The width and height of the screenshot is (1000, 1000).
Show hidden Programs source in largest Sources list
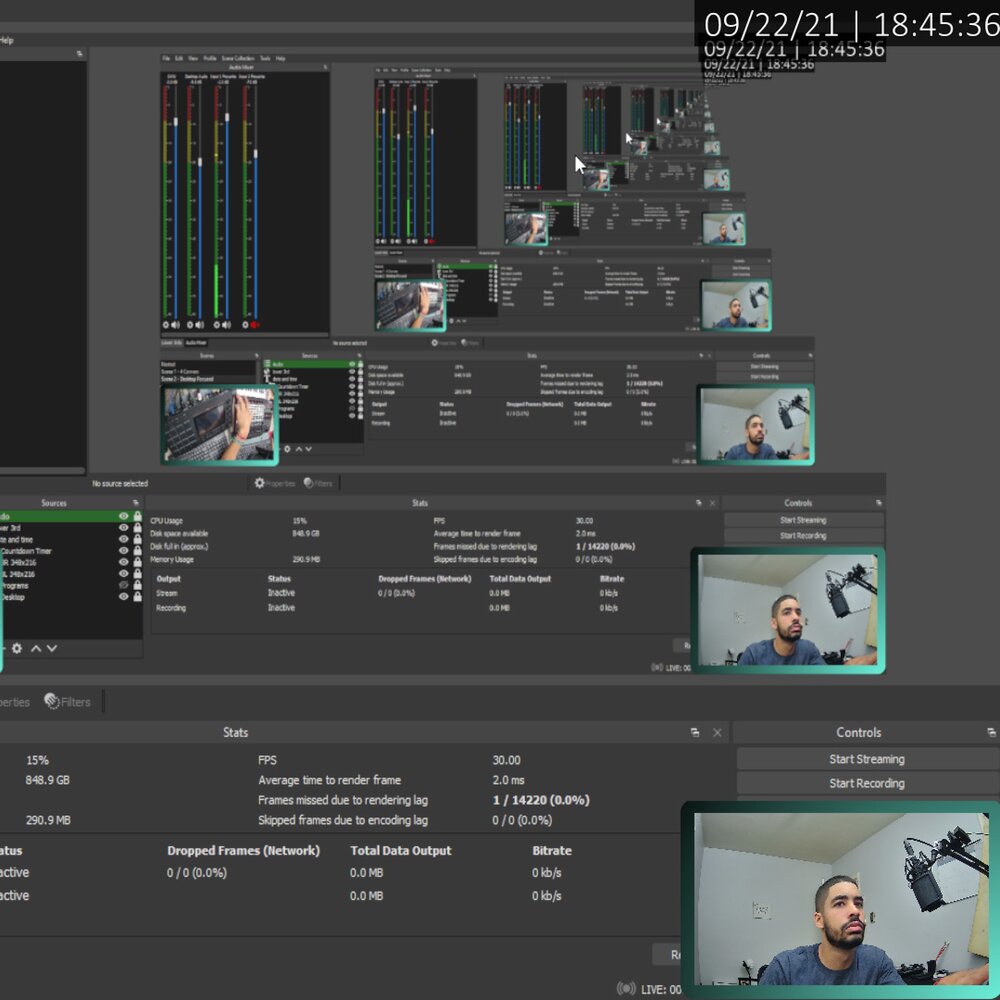pyautogui.click(x=124, y=585)
